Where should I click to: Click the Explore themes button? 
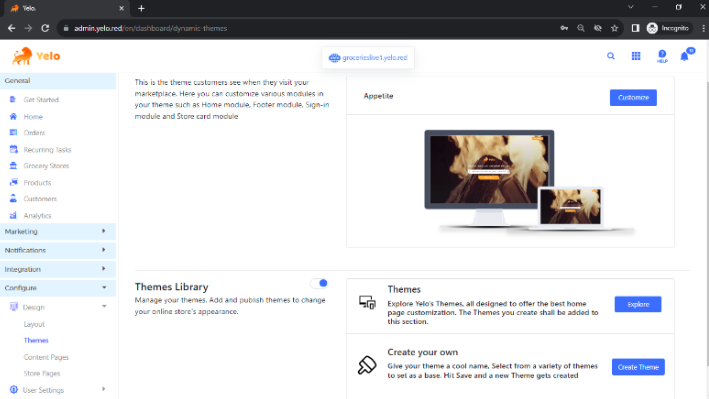[638, 304]
